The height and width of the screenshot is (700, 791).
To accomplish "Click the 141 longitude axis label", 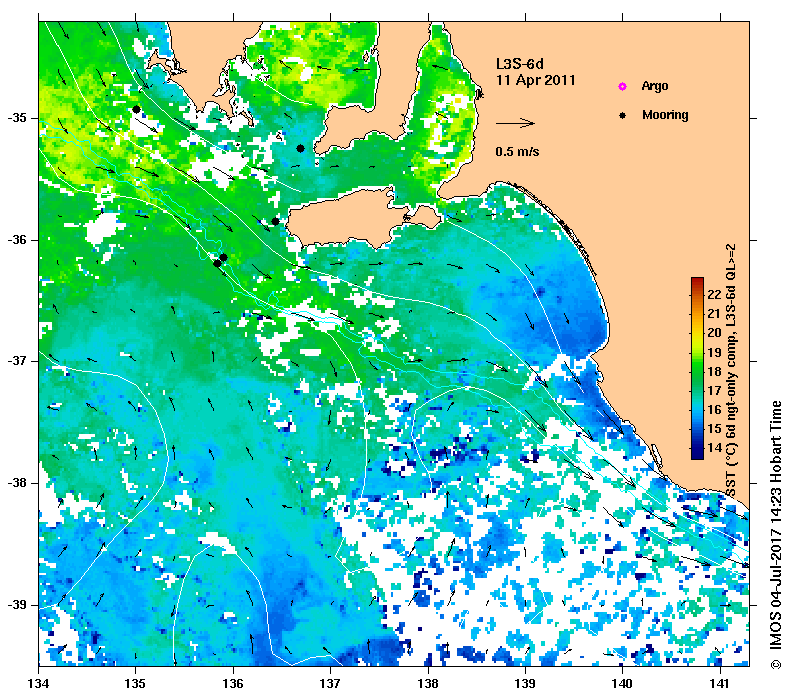I will 720,684.
